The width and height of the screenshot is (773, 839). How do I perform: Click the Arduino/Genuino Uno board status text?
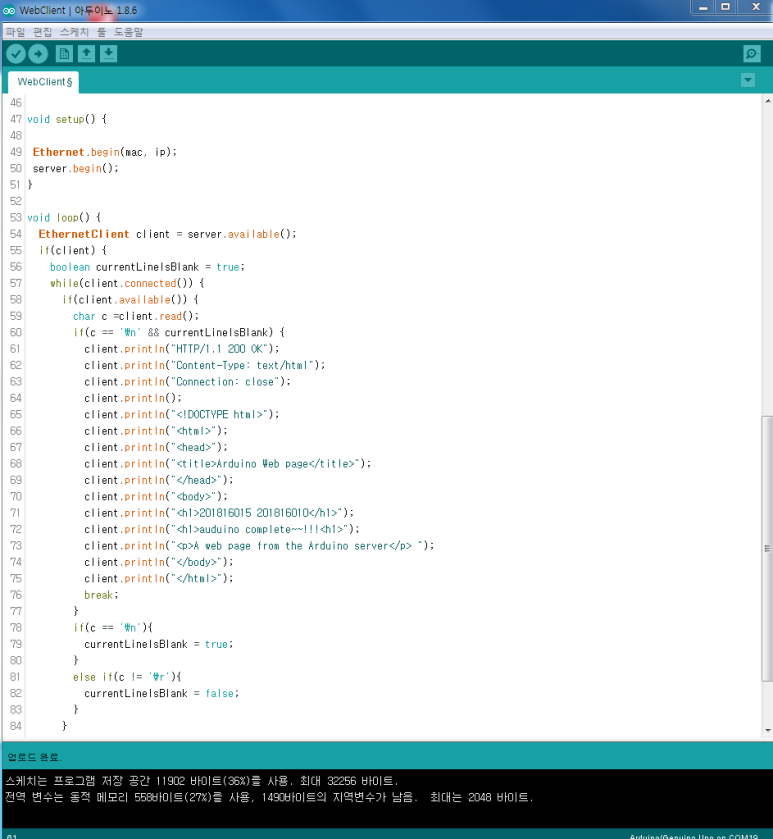pos(693,836)
